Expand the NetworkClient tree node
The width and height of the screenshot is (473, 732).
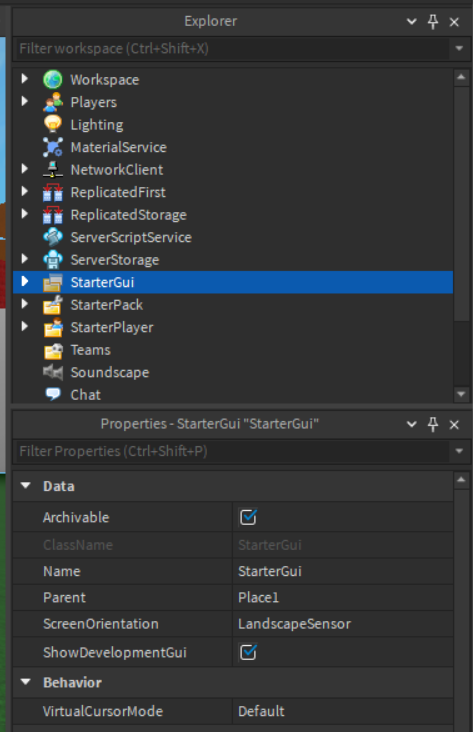point(25,169)
